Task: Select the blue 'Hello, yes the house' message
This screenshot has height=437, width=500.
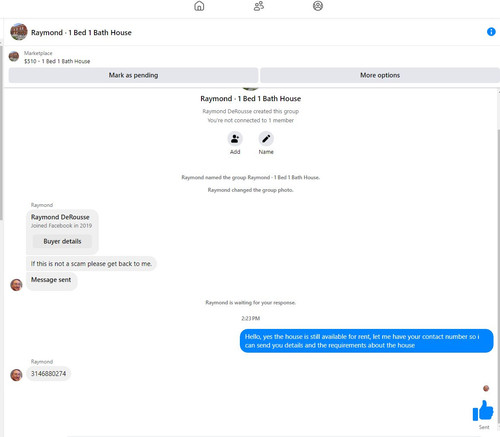Action: pyautogui.click(x=366, y=341)
